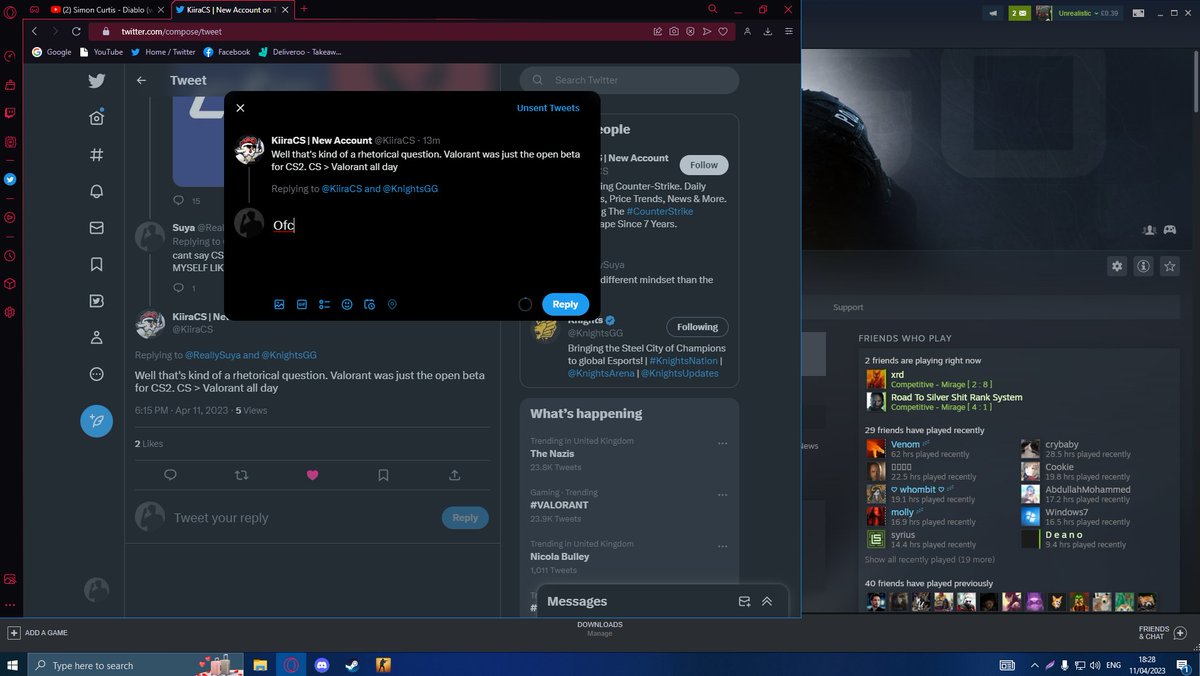
Task: Open Twitter Blue icon in sidebar
Action: click(96, 301)
